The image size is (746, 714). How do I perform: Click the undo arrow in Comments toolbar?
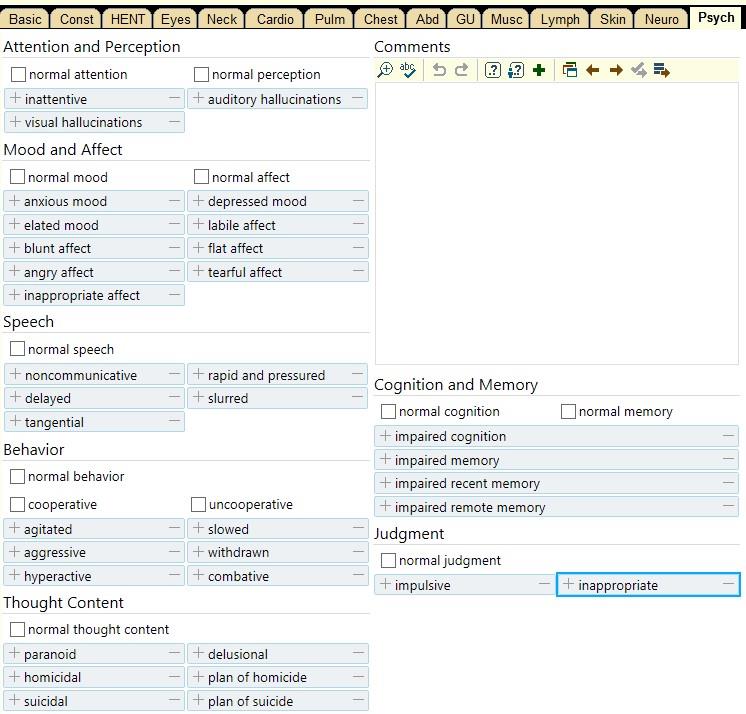click(x=439, y=70)
